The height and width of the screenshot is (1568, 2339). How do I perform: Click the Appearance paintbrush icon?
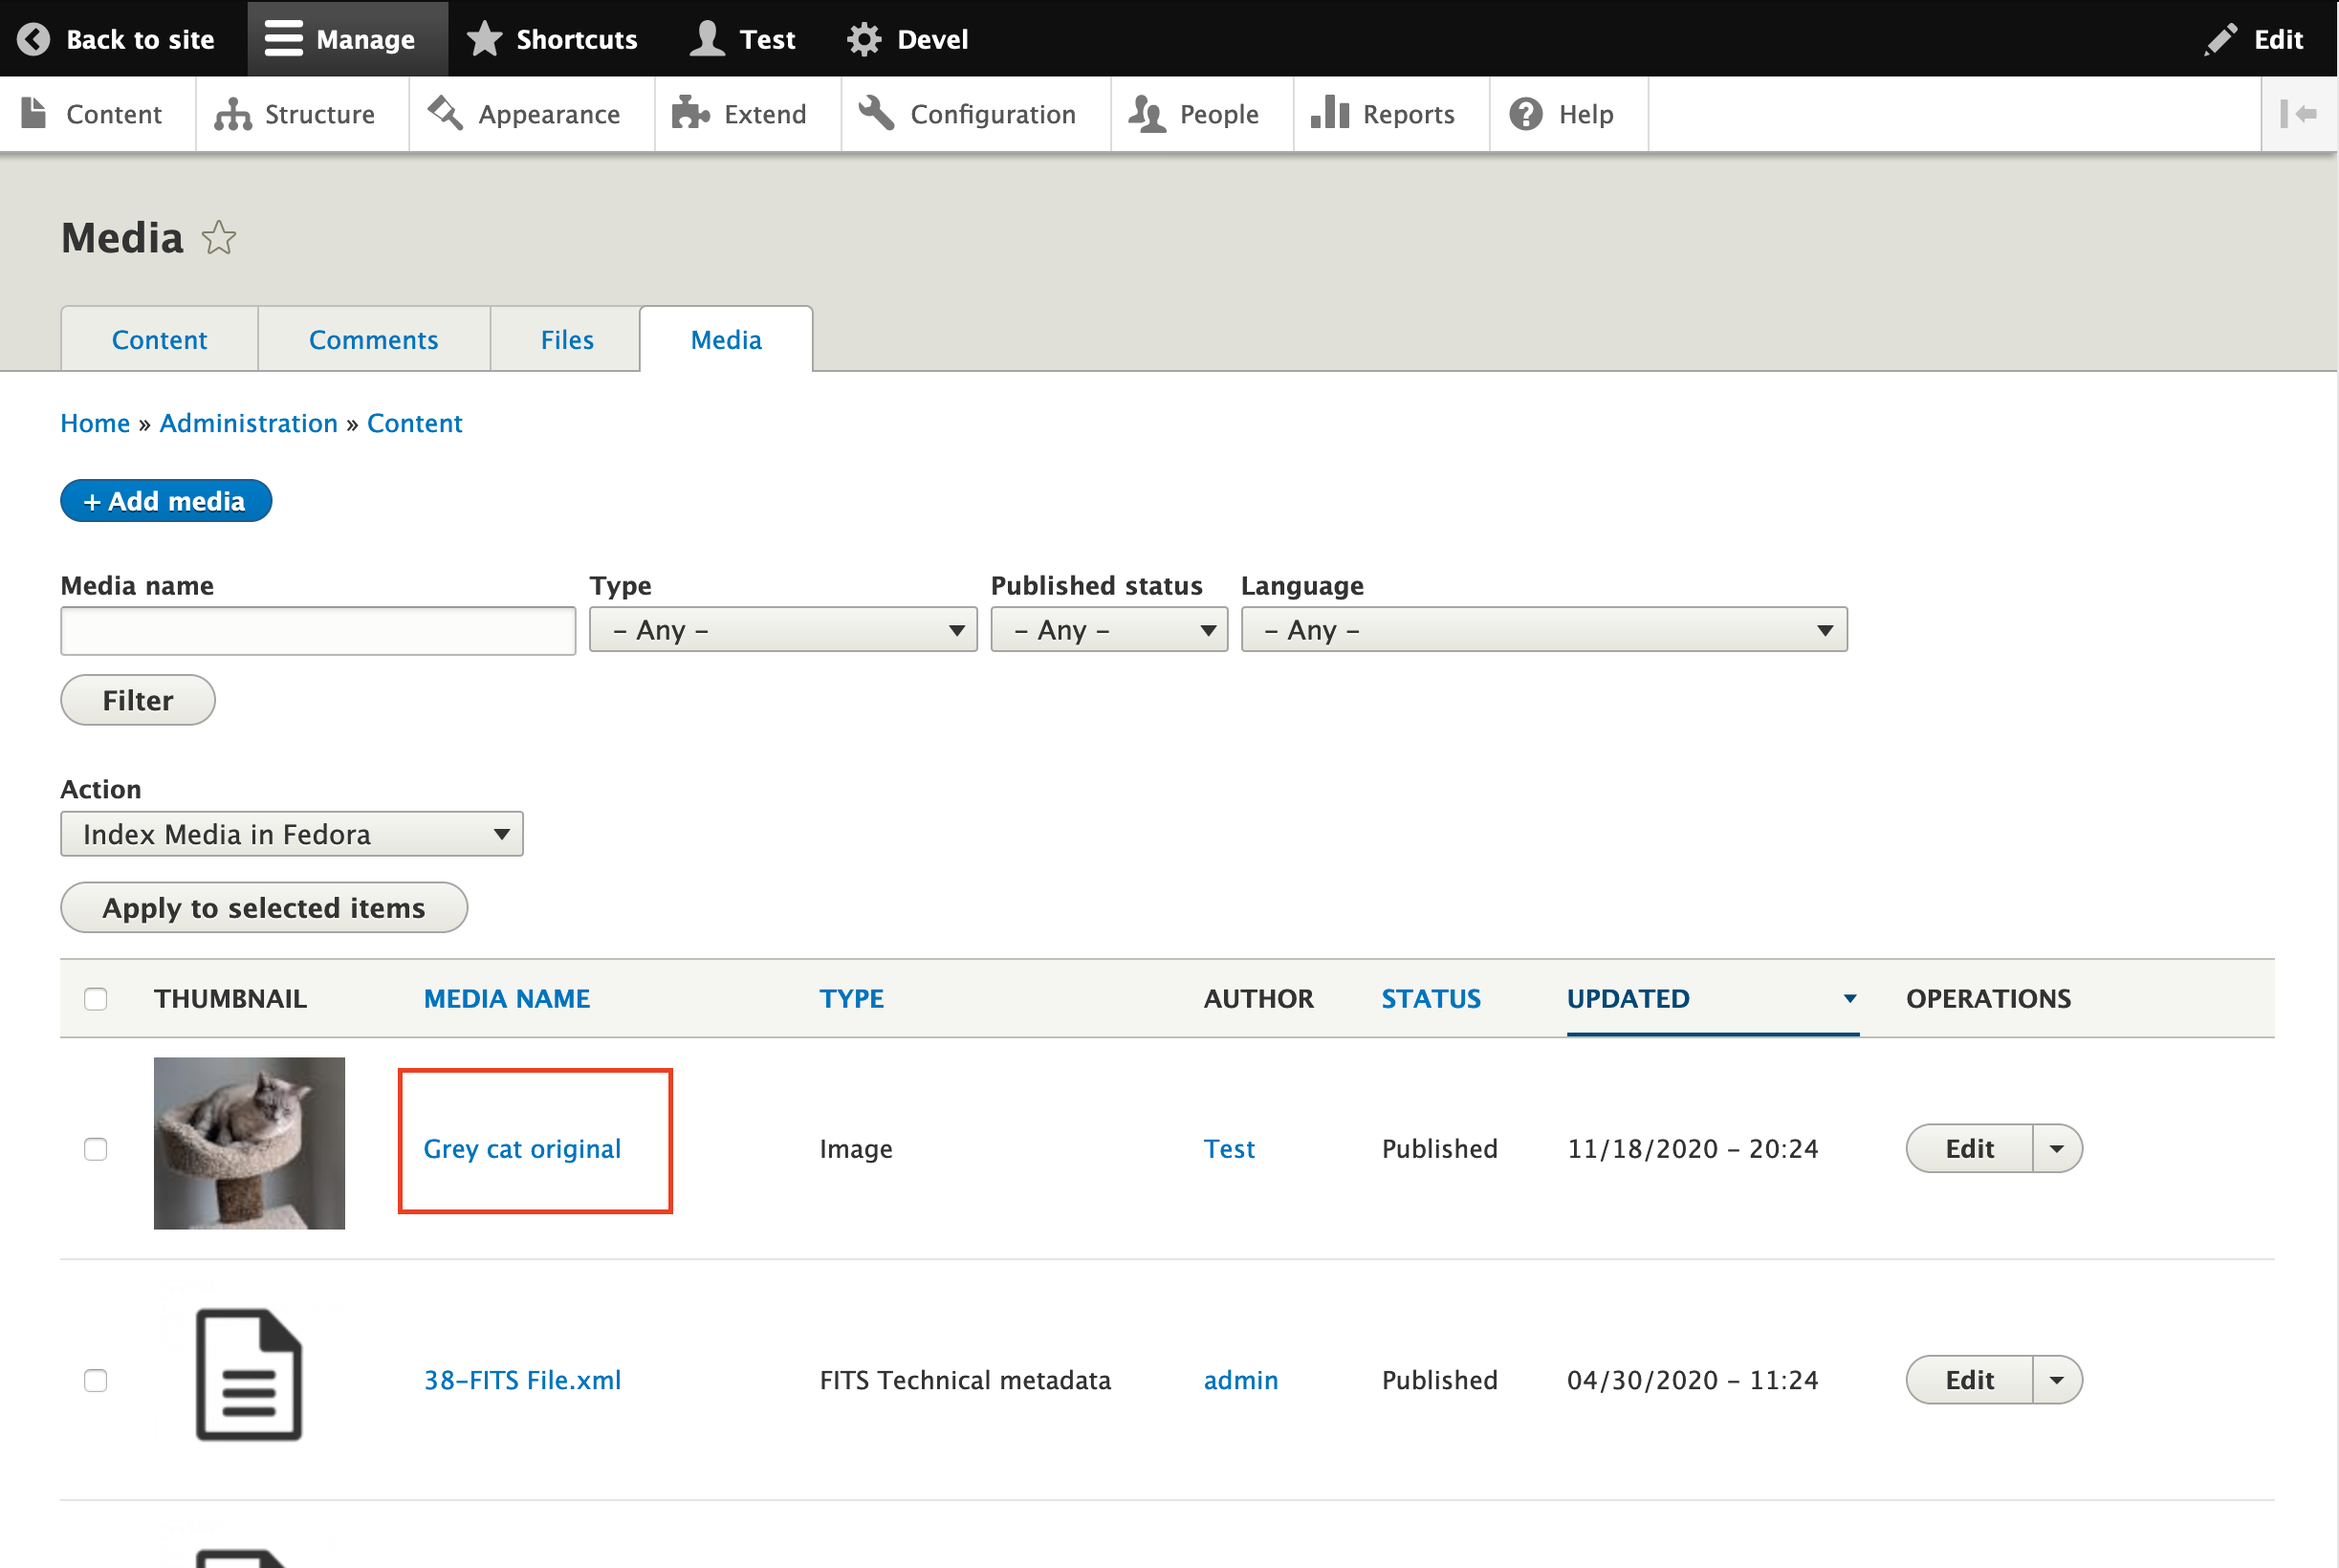[446, 113]
